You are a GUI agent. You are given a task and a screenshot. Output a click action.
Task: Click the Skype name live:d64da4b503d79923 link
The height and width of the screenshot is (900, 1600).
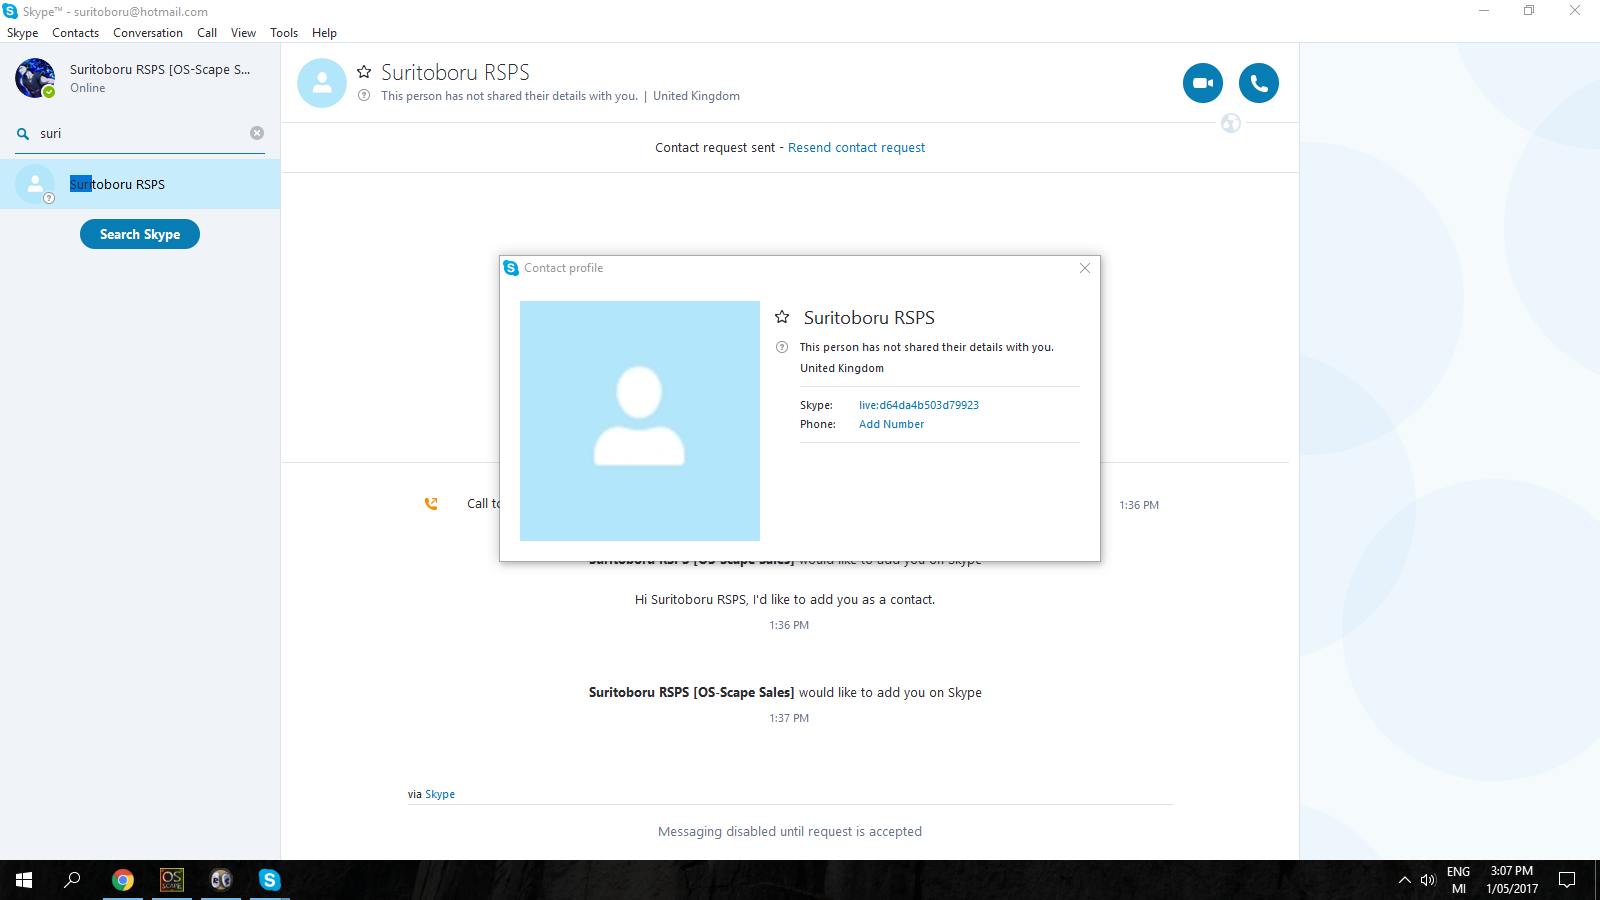coord(919,405)
